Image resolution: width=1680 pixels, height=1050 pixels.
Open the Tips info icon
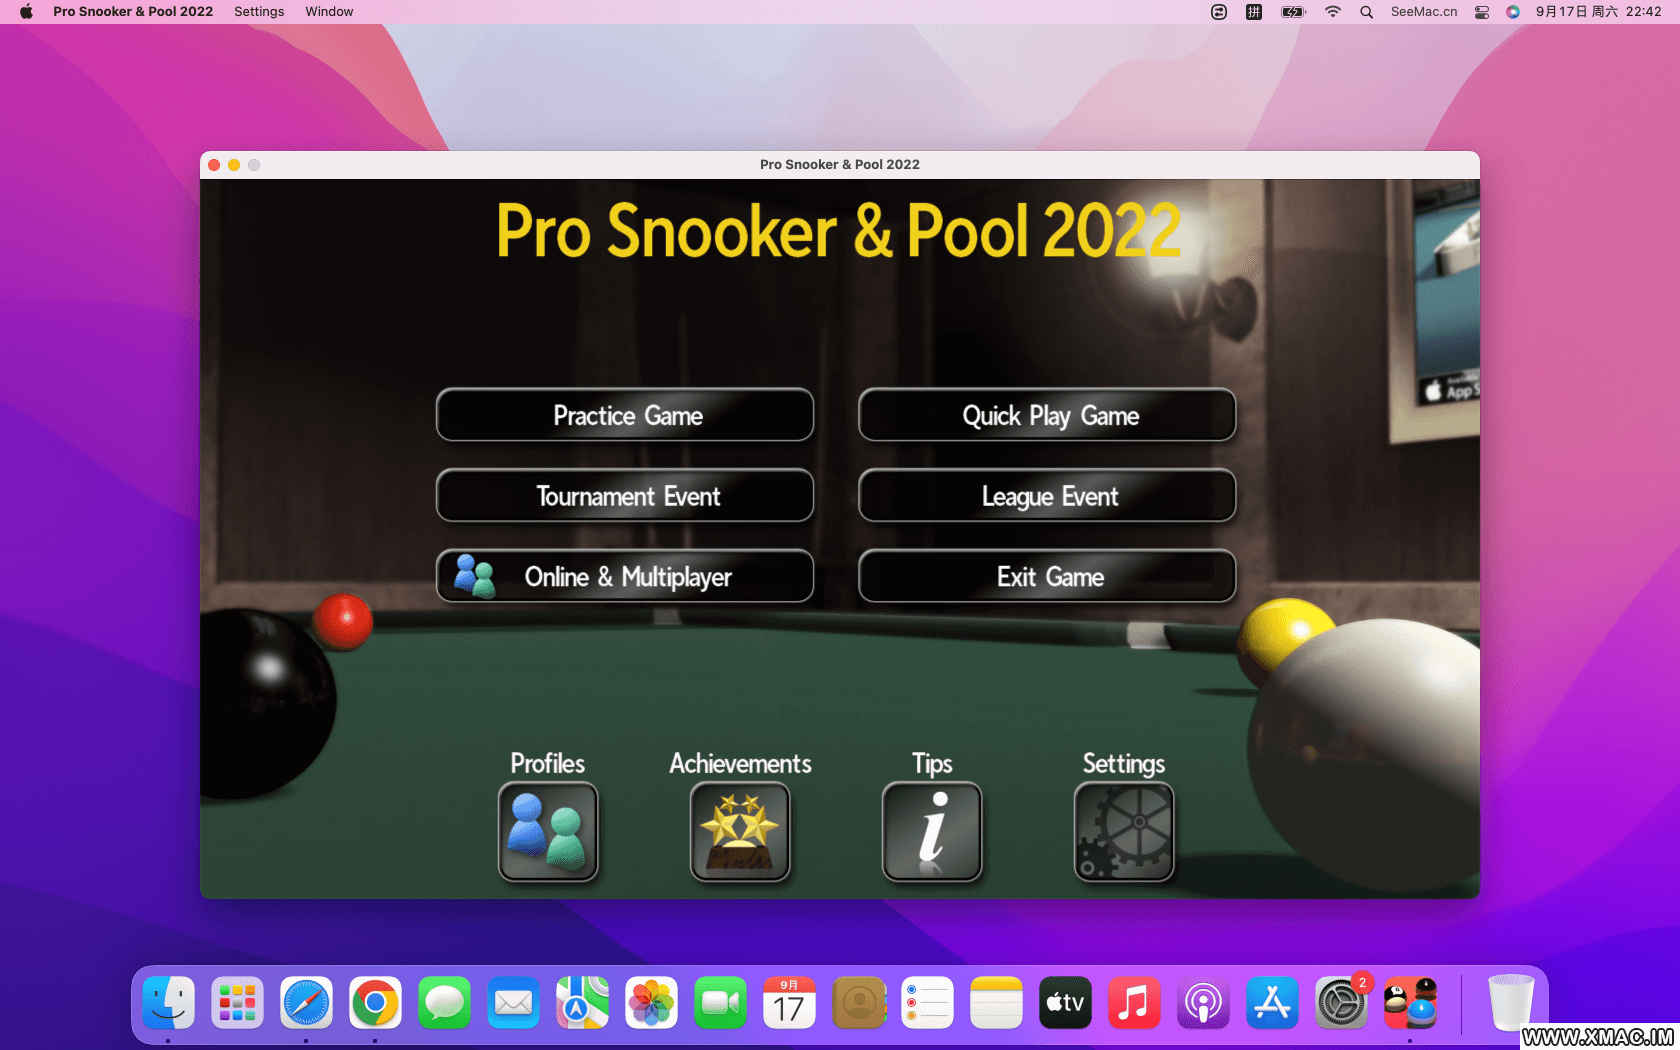click(932, 831)
